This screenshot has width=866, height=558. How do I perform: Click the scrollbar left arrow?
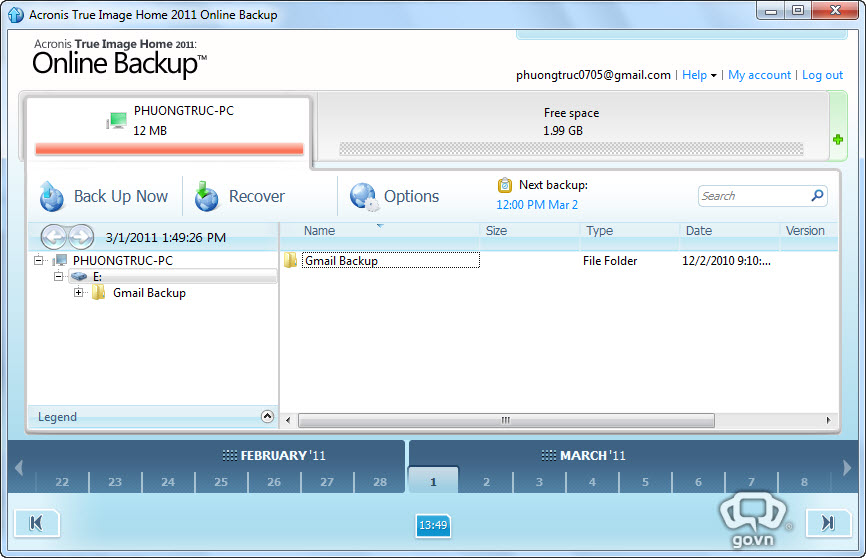coord(288,420)
